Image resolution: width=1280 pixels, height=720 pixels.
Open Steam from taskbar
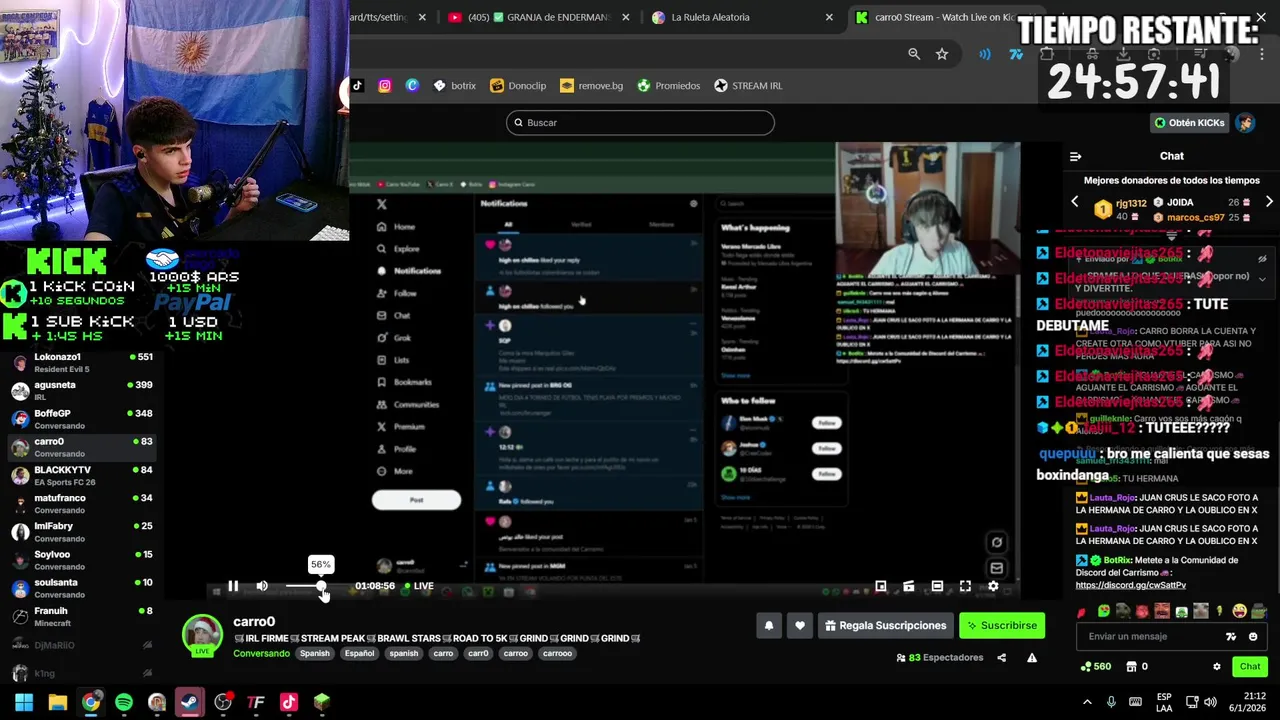tap(190, 702)
